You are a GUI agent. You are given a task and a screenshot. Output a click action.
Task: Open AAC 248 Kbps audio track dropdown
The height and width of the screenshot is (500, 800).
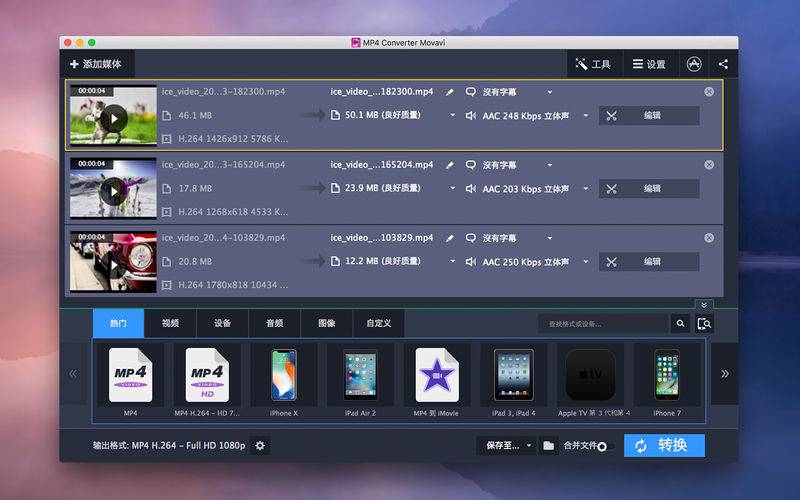[x=586, y=116]
